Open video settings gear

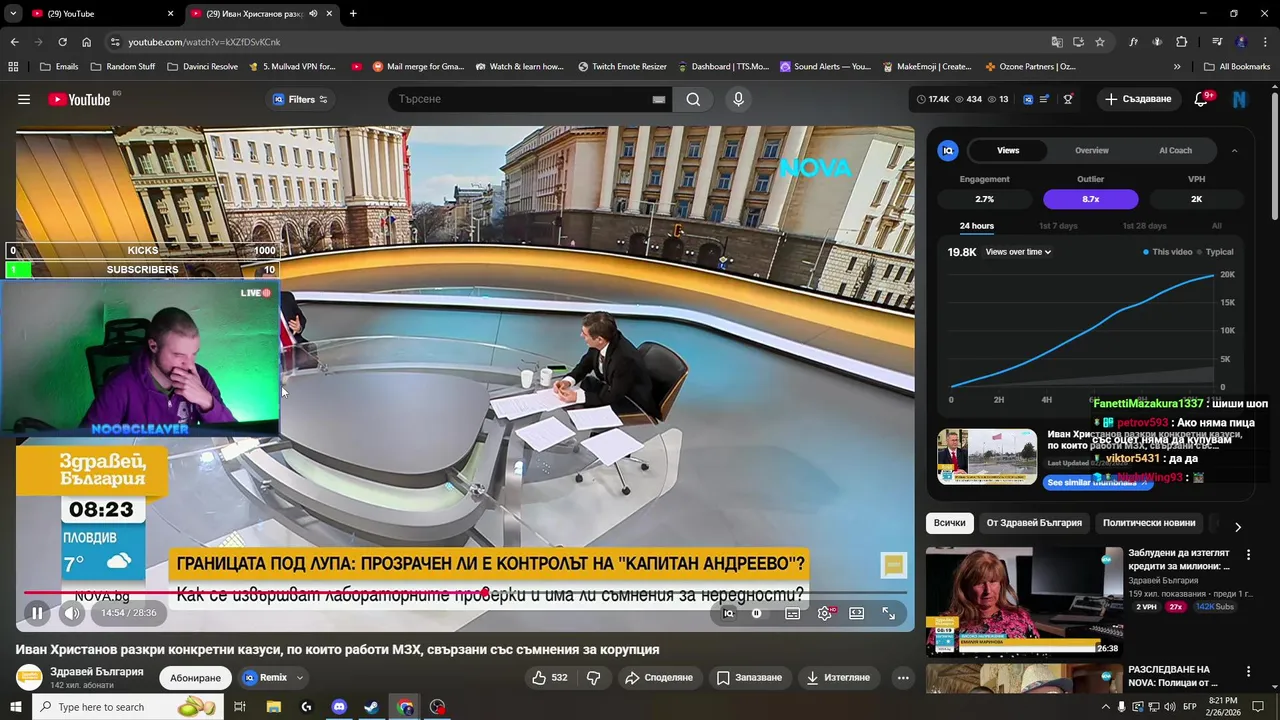825,613
